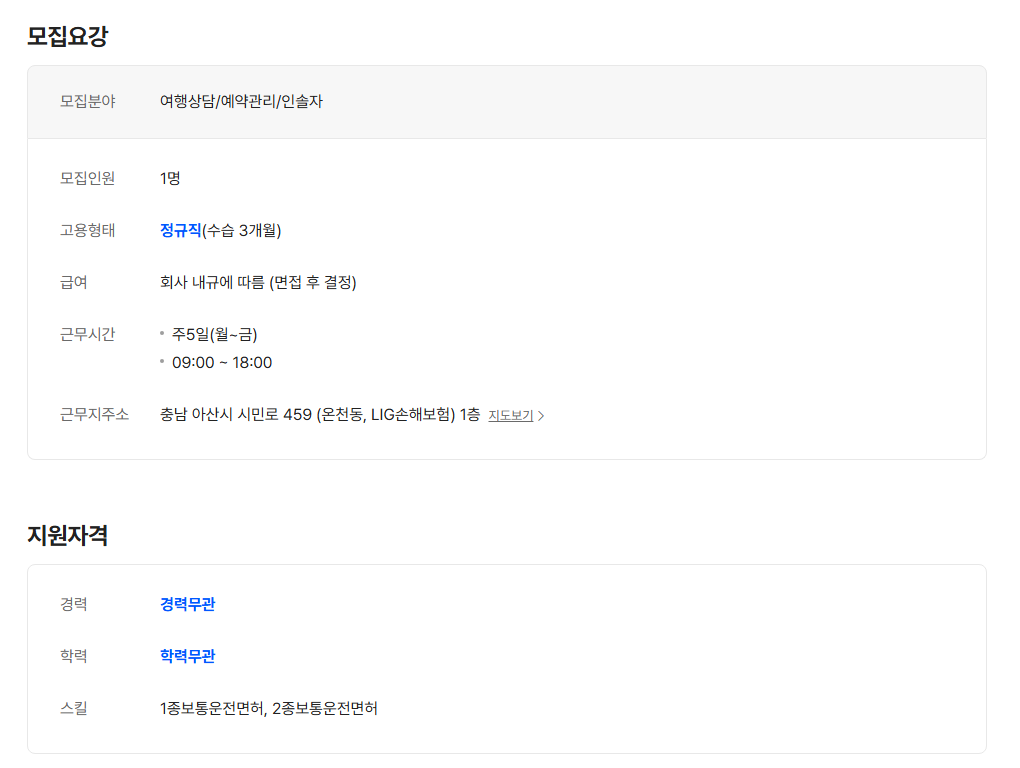The height and width of the screenshot is (768, 1020).
Task: Click the 지원자격 section heading
Action: click(x=67, y=535)
